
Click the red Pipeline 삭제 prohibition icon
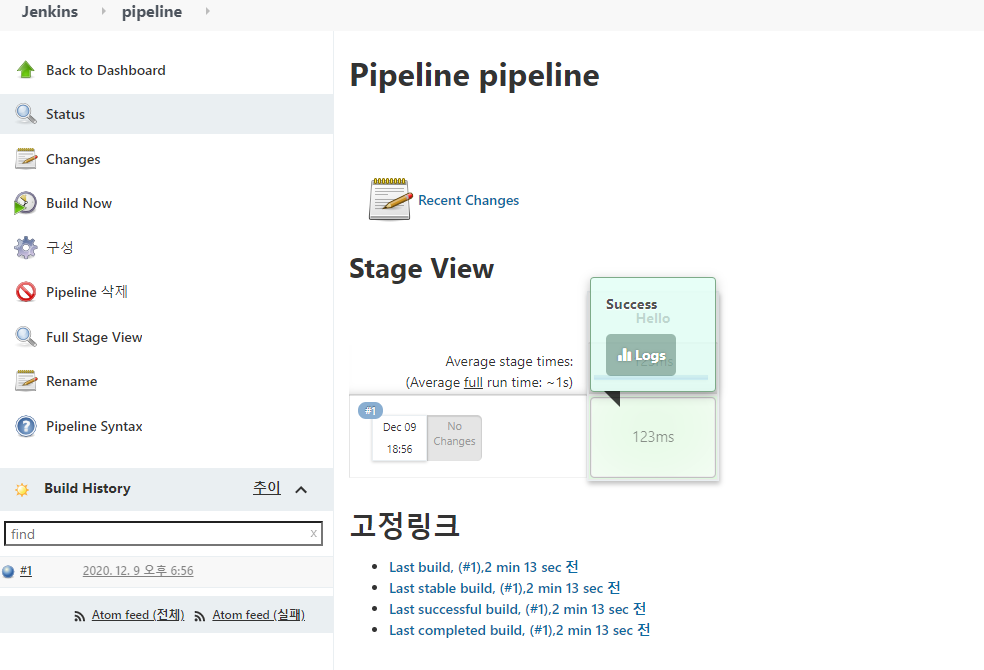point(26,292)
